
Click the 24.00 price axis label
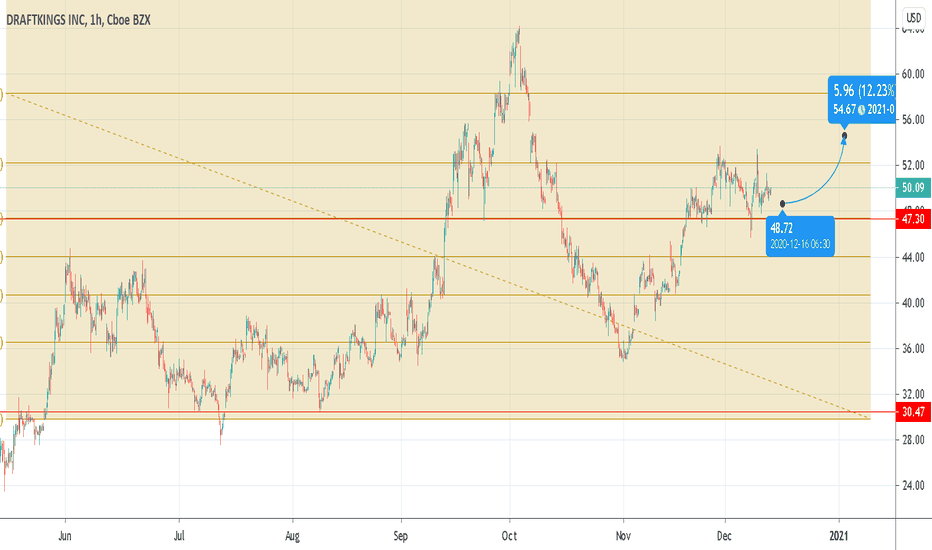tap(913, 485)
